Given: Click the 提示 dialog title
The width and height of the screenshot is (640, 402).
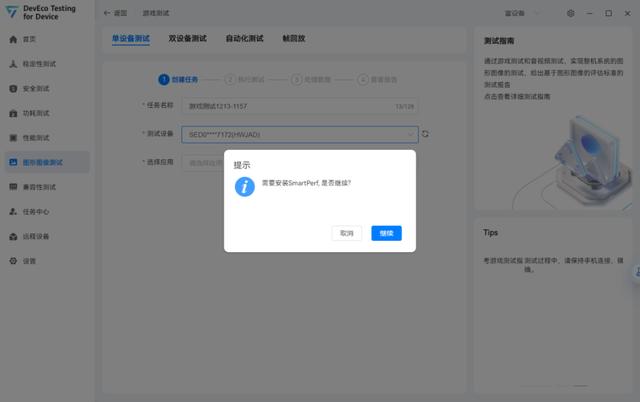Looking at the screenshot, I should (x=242, y=165).
